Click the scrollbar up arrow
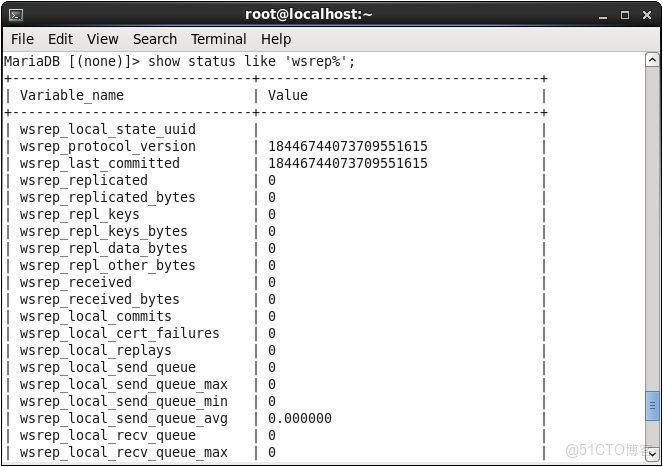663x467 pixels. click(x=653, y=61)
